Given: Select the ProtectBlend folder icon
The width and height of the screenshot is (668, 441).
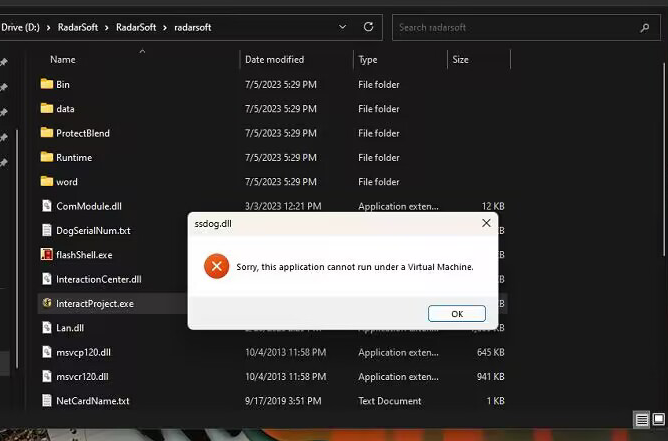Looking at the screenshot, I should (47, 133).
